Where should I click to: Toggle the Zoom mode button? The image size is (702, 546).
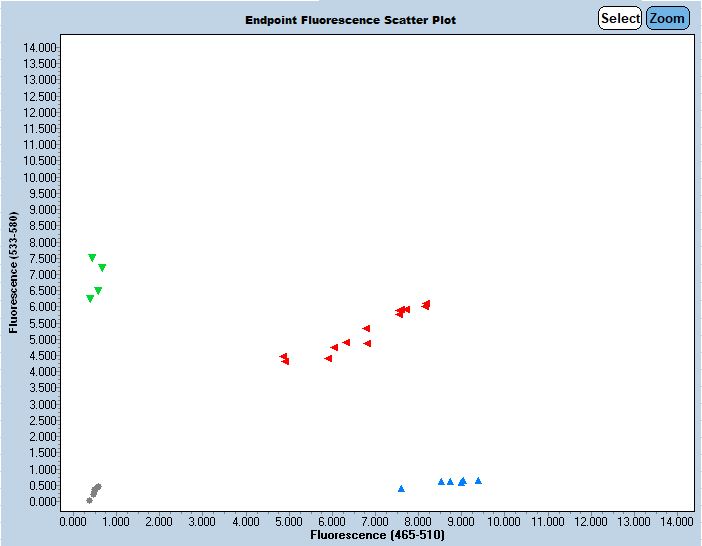pos(667,18)
